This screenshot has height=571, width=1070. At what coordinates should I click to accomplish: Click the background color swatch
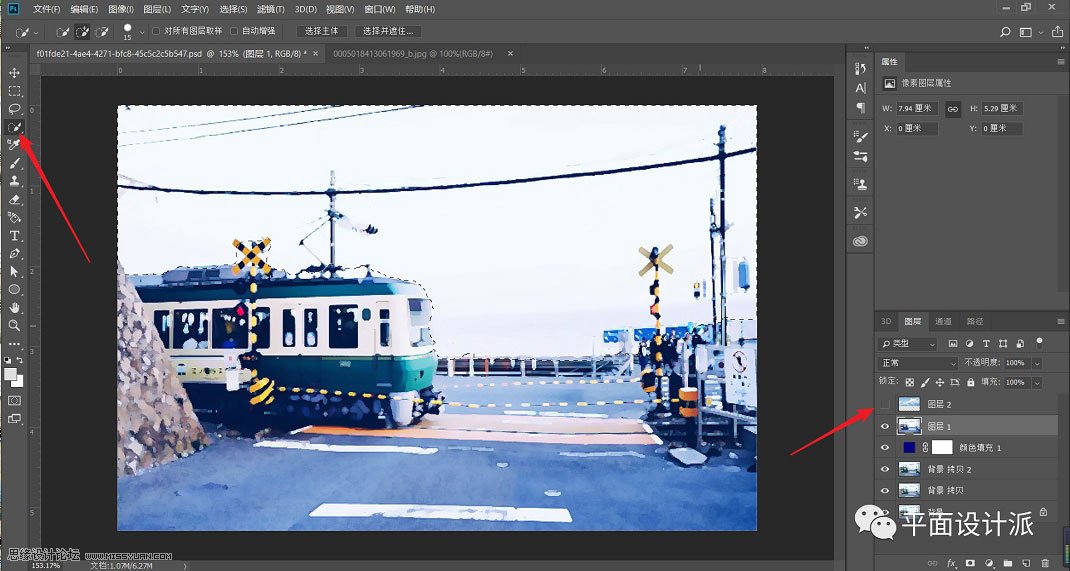click(x=18, y=381)
